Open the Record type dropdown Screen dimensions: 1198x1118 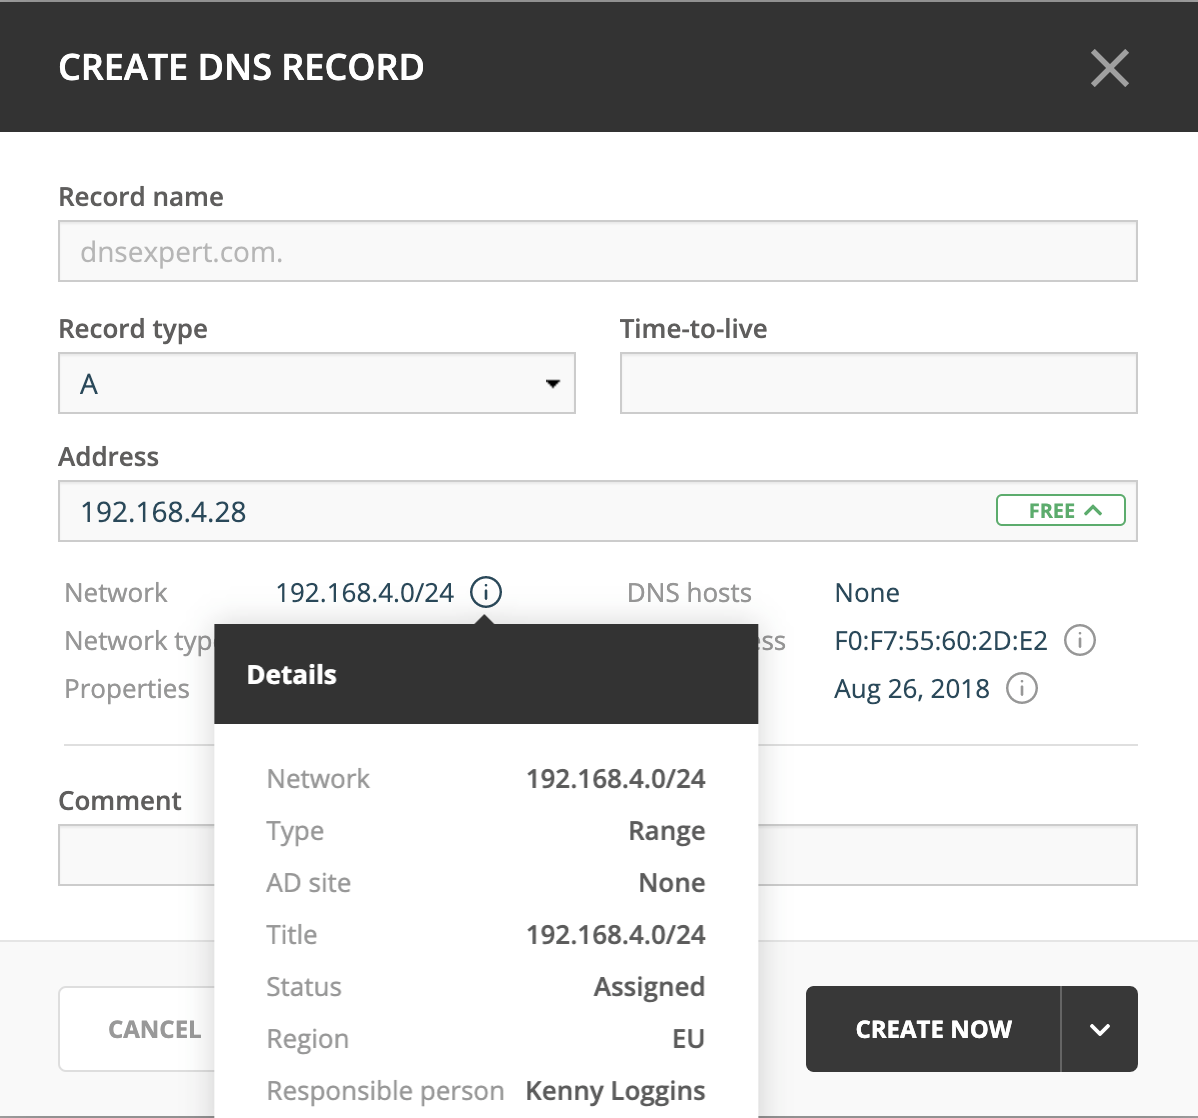coord(317,384)
